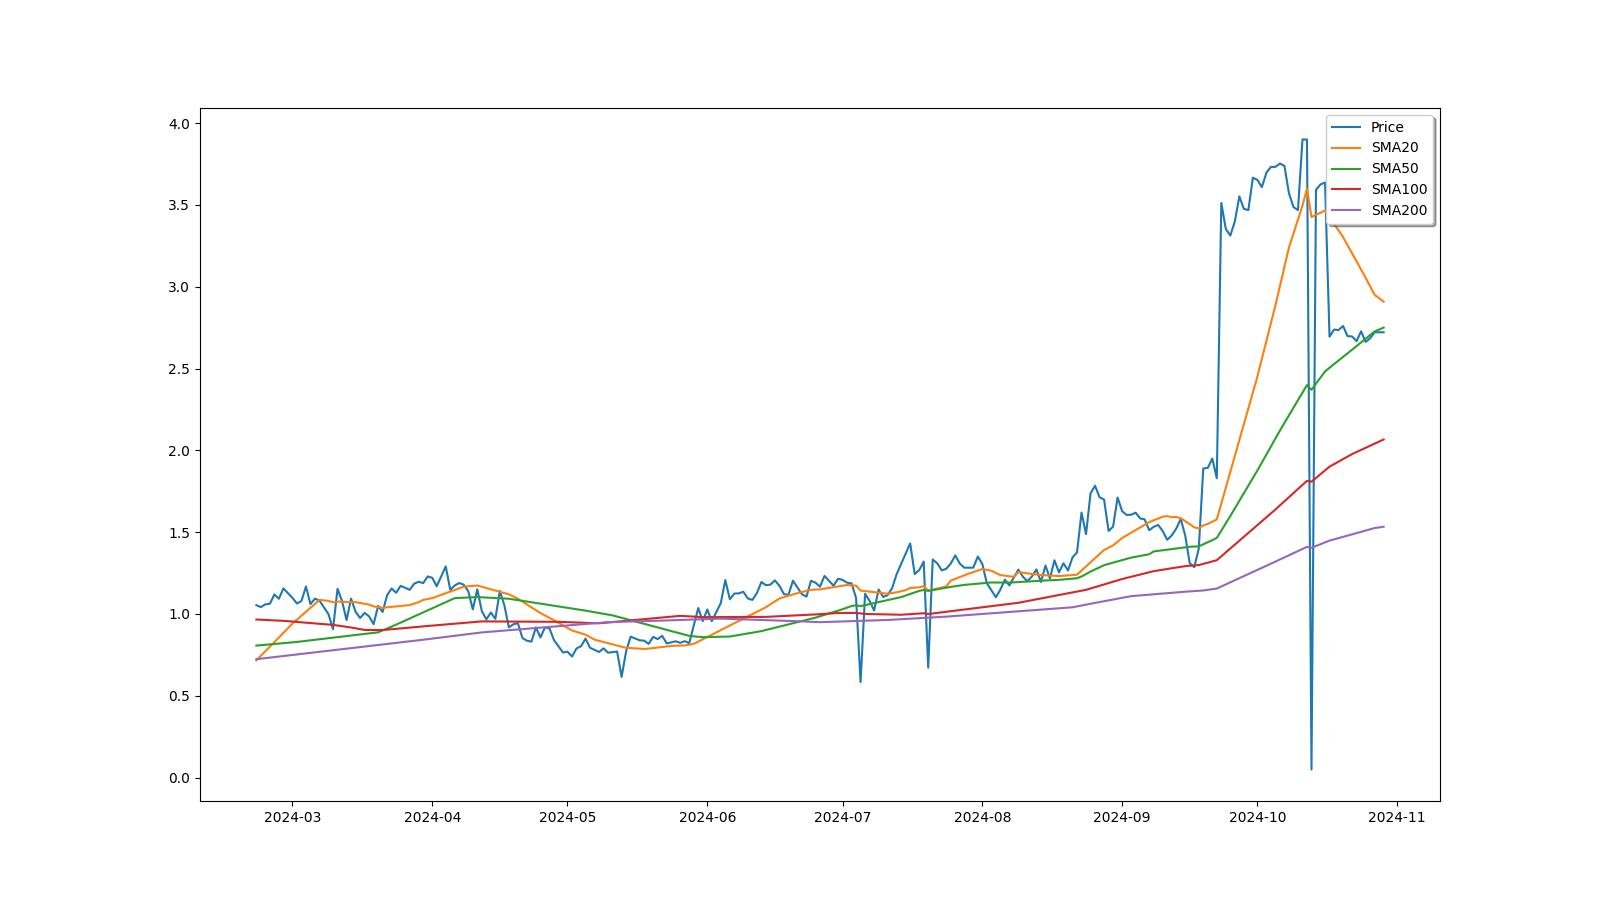Click the SMA20 legend label

(1394, 148)
